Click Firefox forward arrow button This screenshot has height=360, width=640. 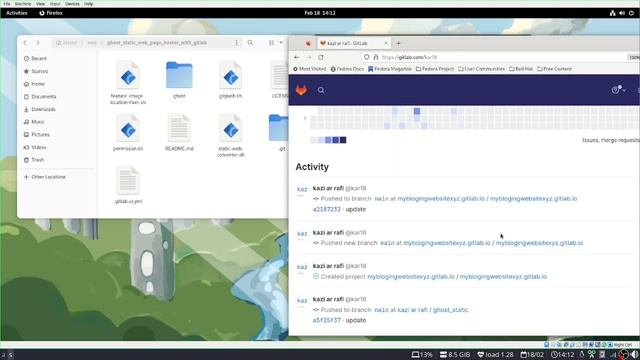click(309, 57)
